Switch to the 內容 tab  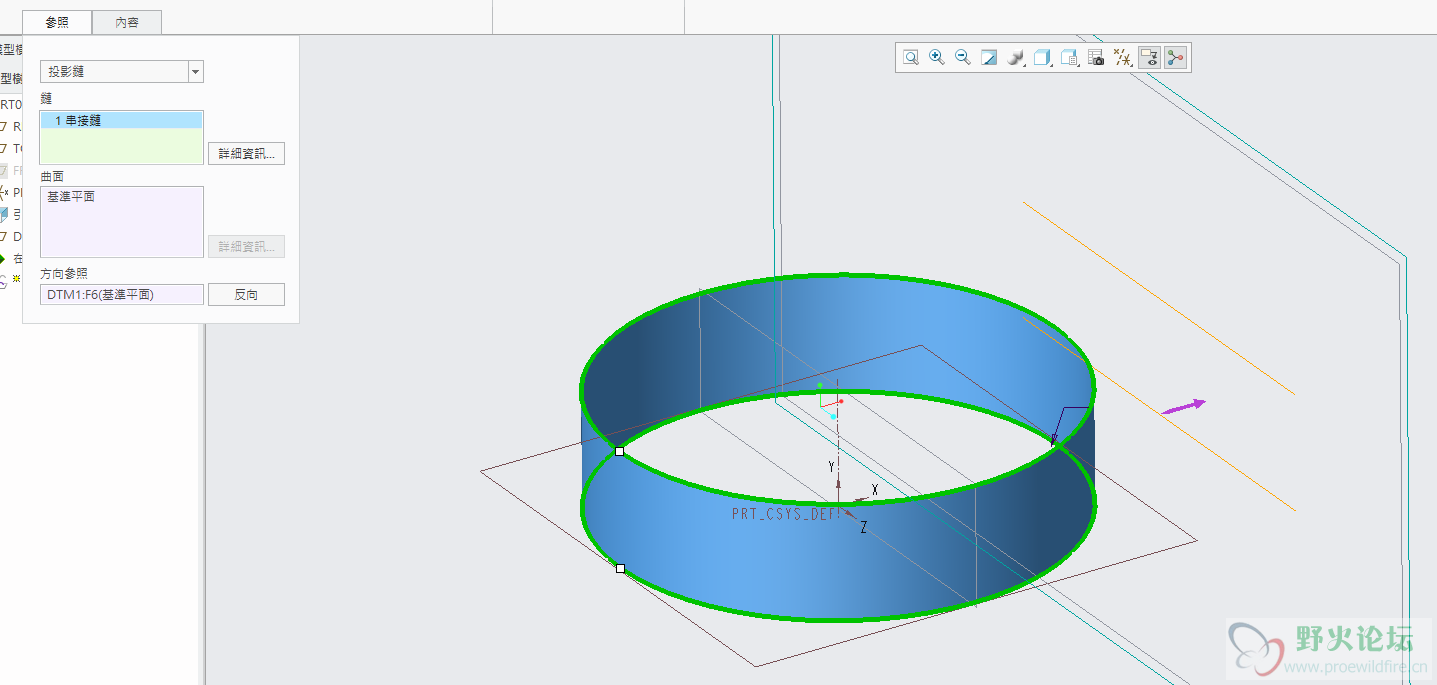click(127, 22)
